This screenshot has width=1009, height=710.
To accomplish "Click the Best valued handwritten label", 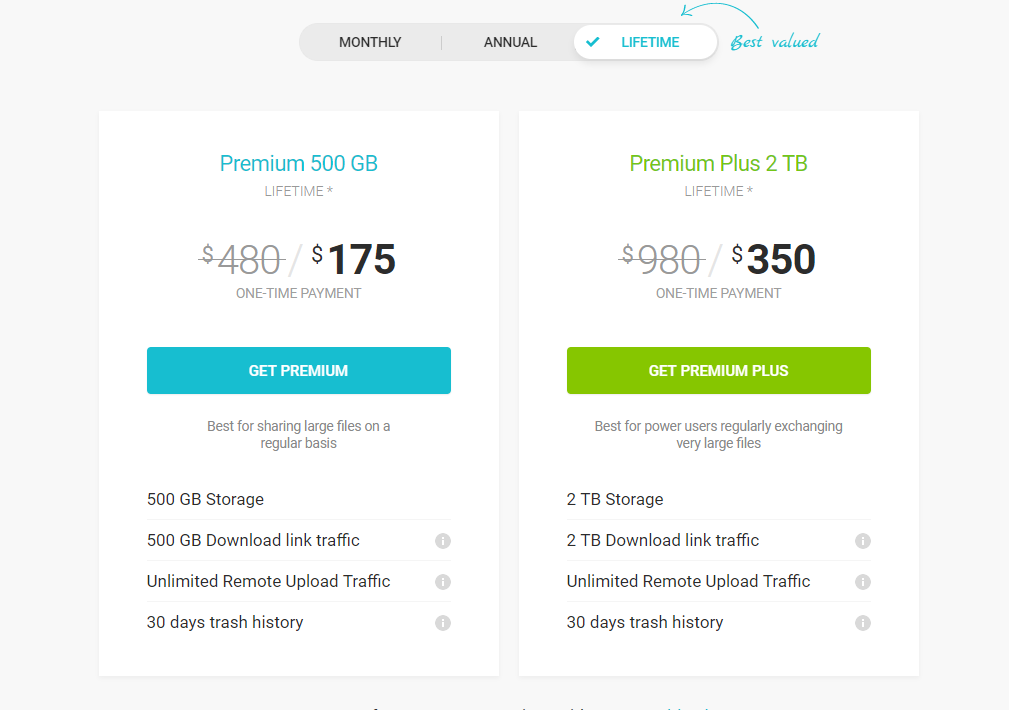I will [x=774, y=42].
